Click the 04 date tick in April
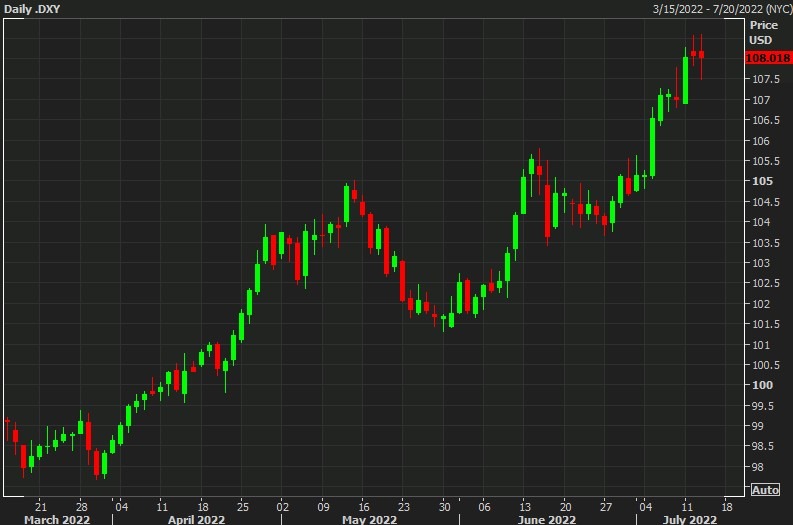The height and width of the screenshot is (525, 793). tap(121, 507)
